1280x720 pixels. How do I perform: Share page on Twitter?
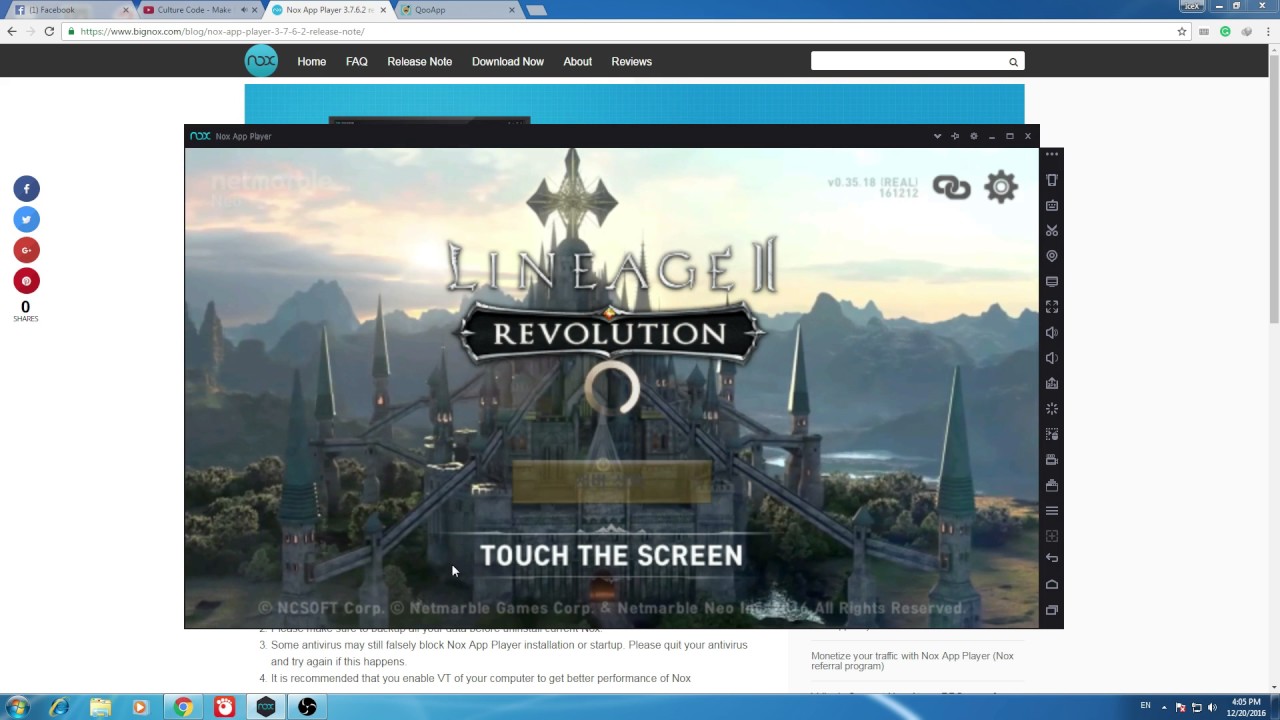(26, 219)
